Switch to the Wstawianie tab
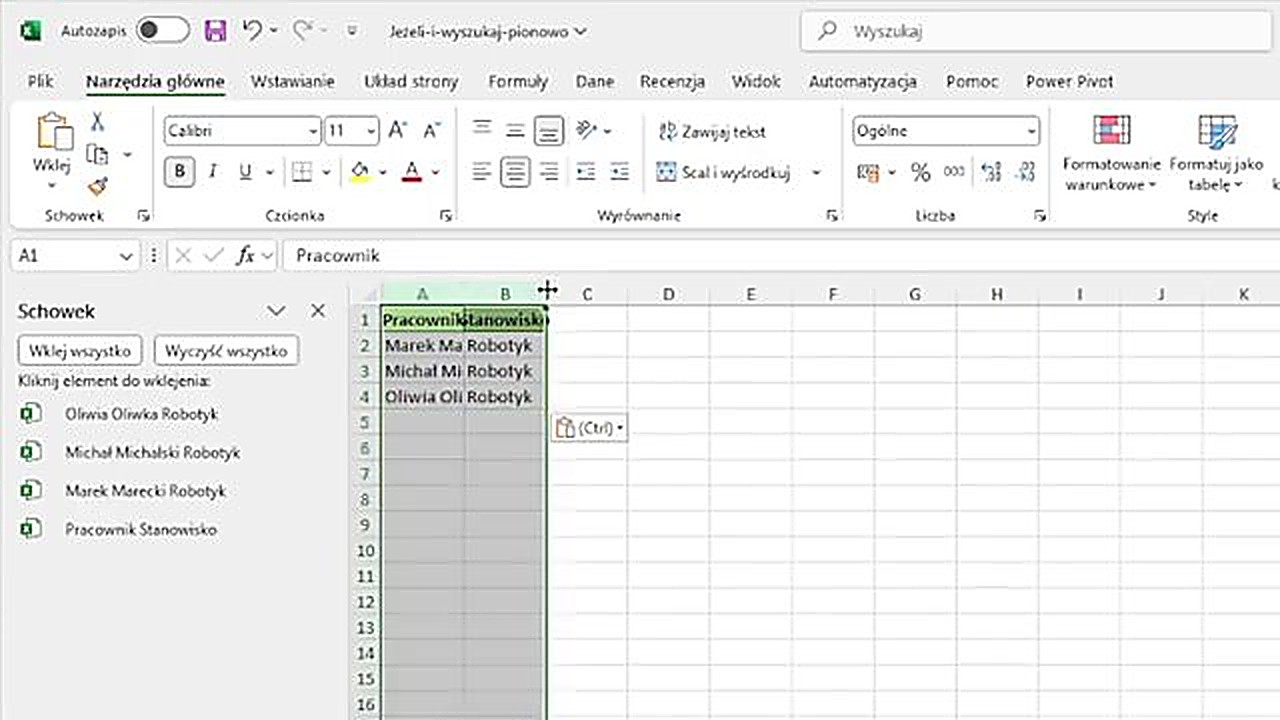Screen dimensions: 1280x720 point(292,82)
